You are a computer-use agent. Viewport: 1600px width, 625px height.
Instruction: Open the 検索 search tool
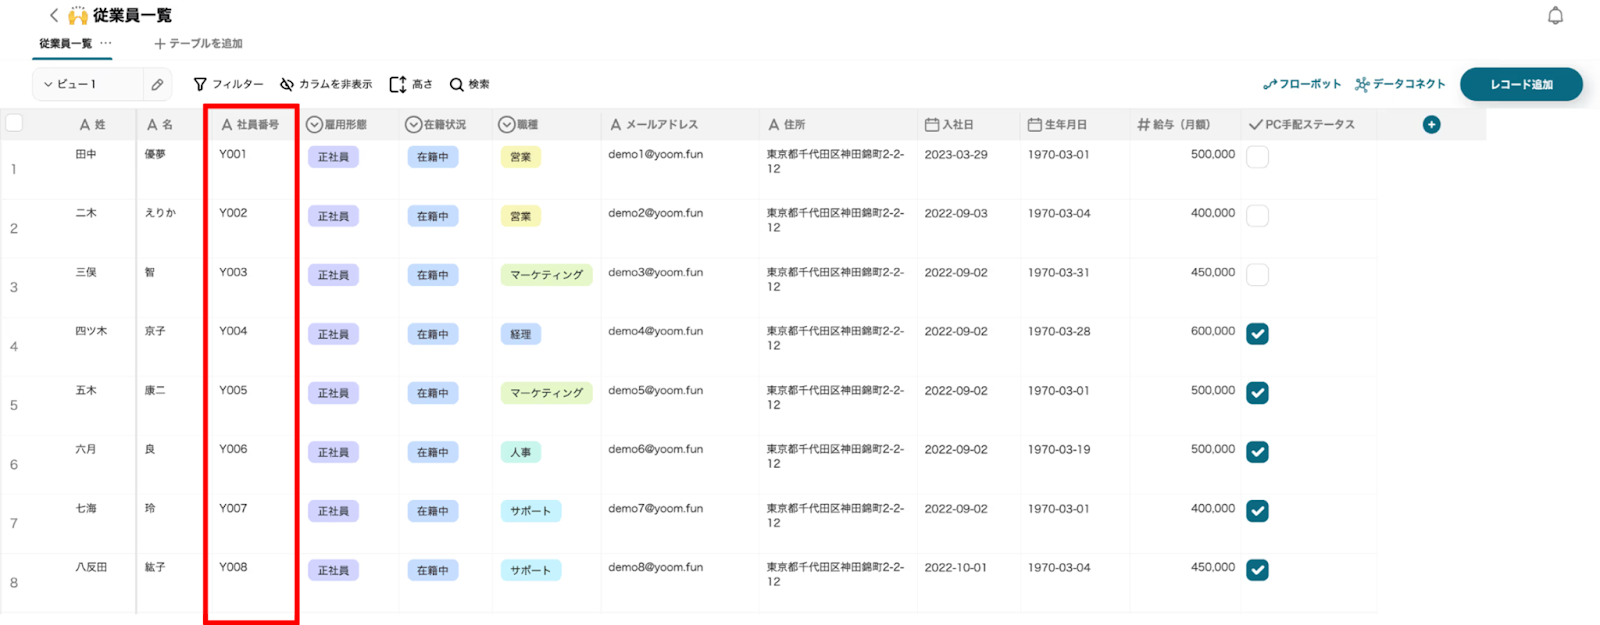pyautogui.click(x=469, y=84)
